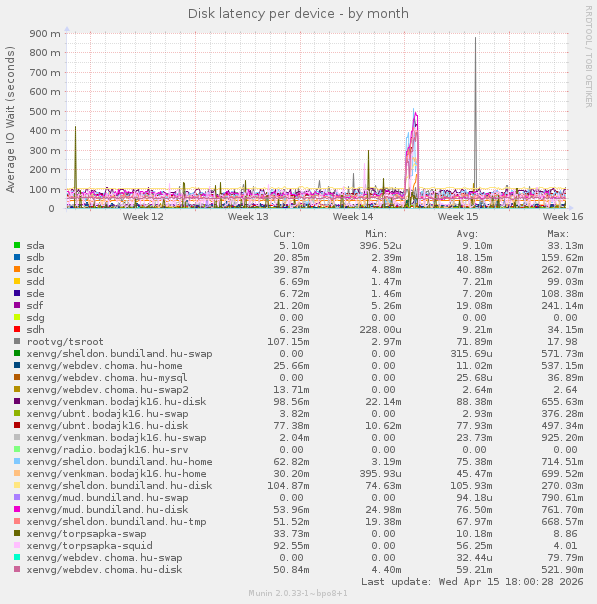Click the 'rootvg/tsroot' legend label

pyautogui.click(x=65, y=342)
